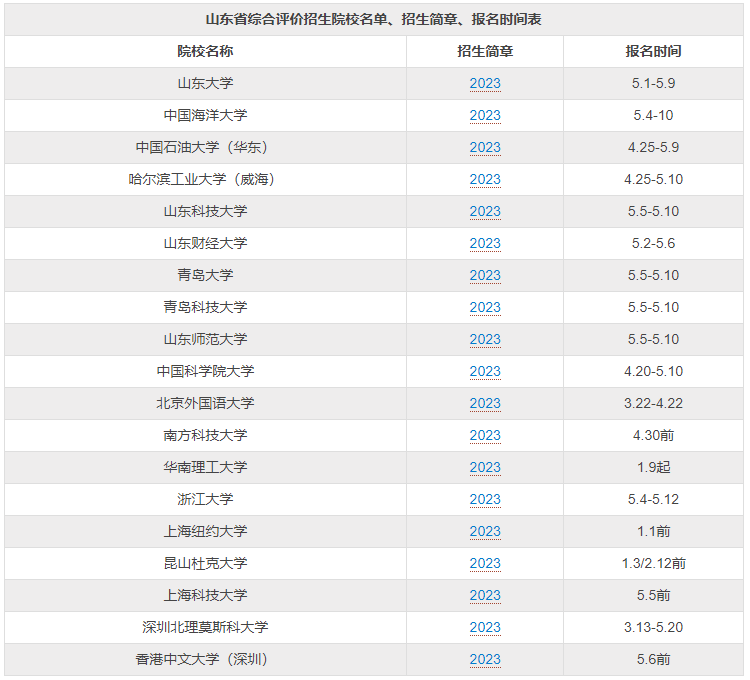Image resolution: width=750 pixels, height=680 pixels.
Task: Open the 2023 link for 昆山杜克大学
Action: coord(485,564)
